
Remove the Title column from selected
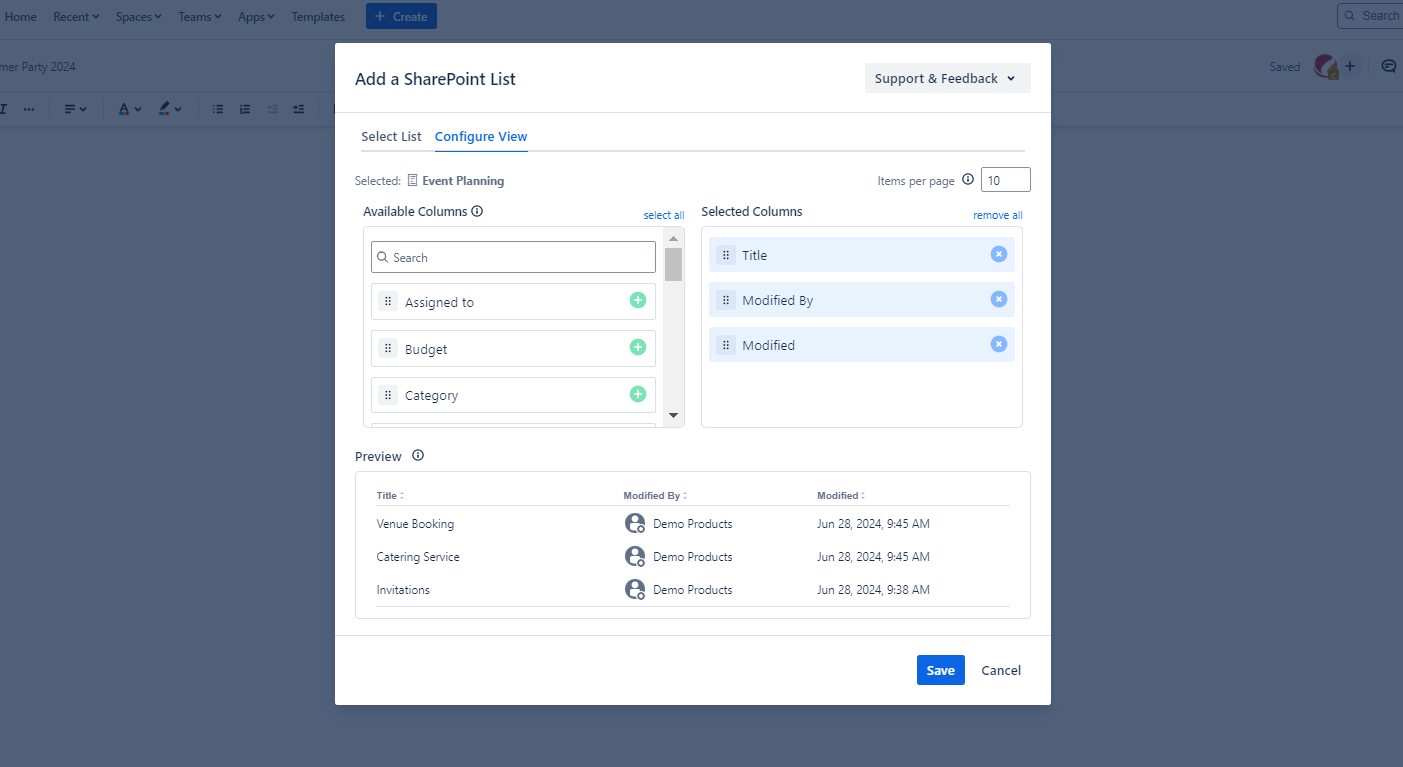(x=998, y=254)
